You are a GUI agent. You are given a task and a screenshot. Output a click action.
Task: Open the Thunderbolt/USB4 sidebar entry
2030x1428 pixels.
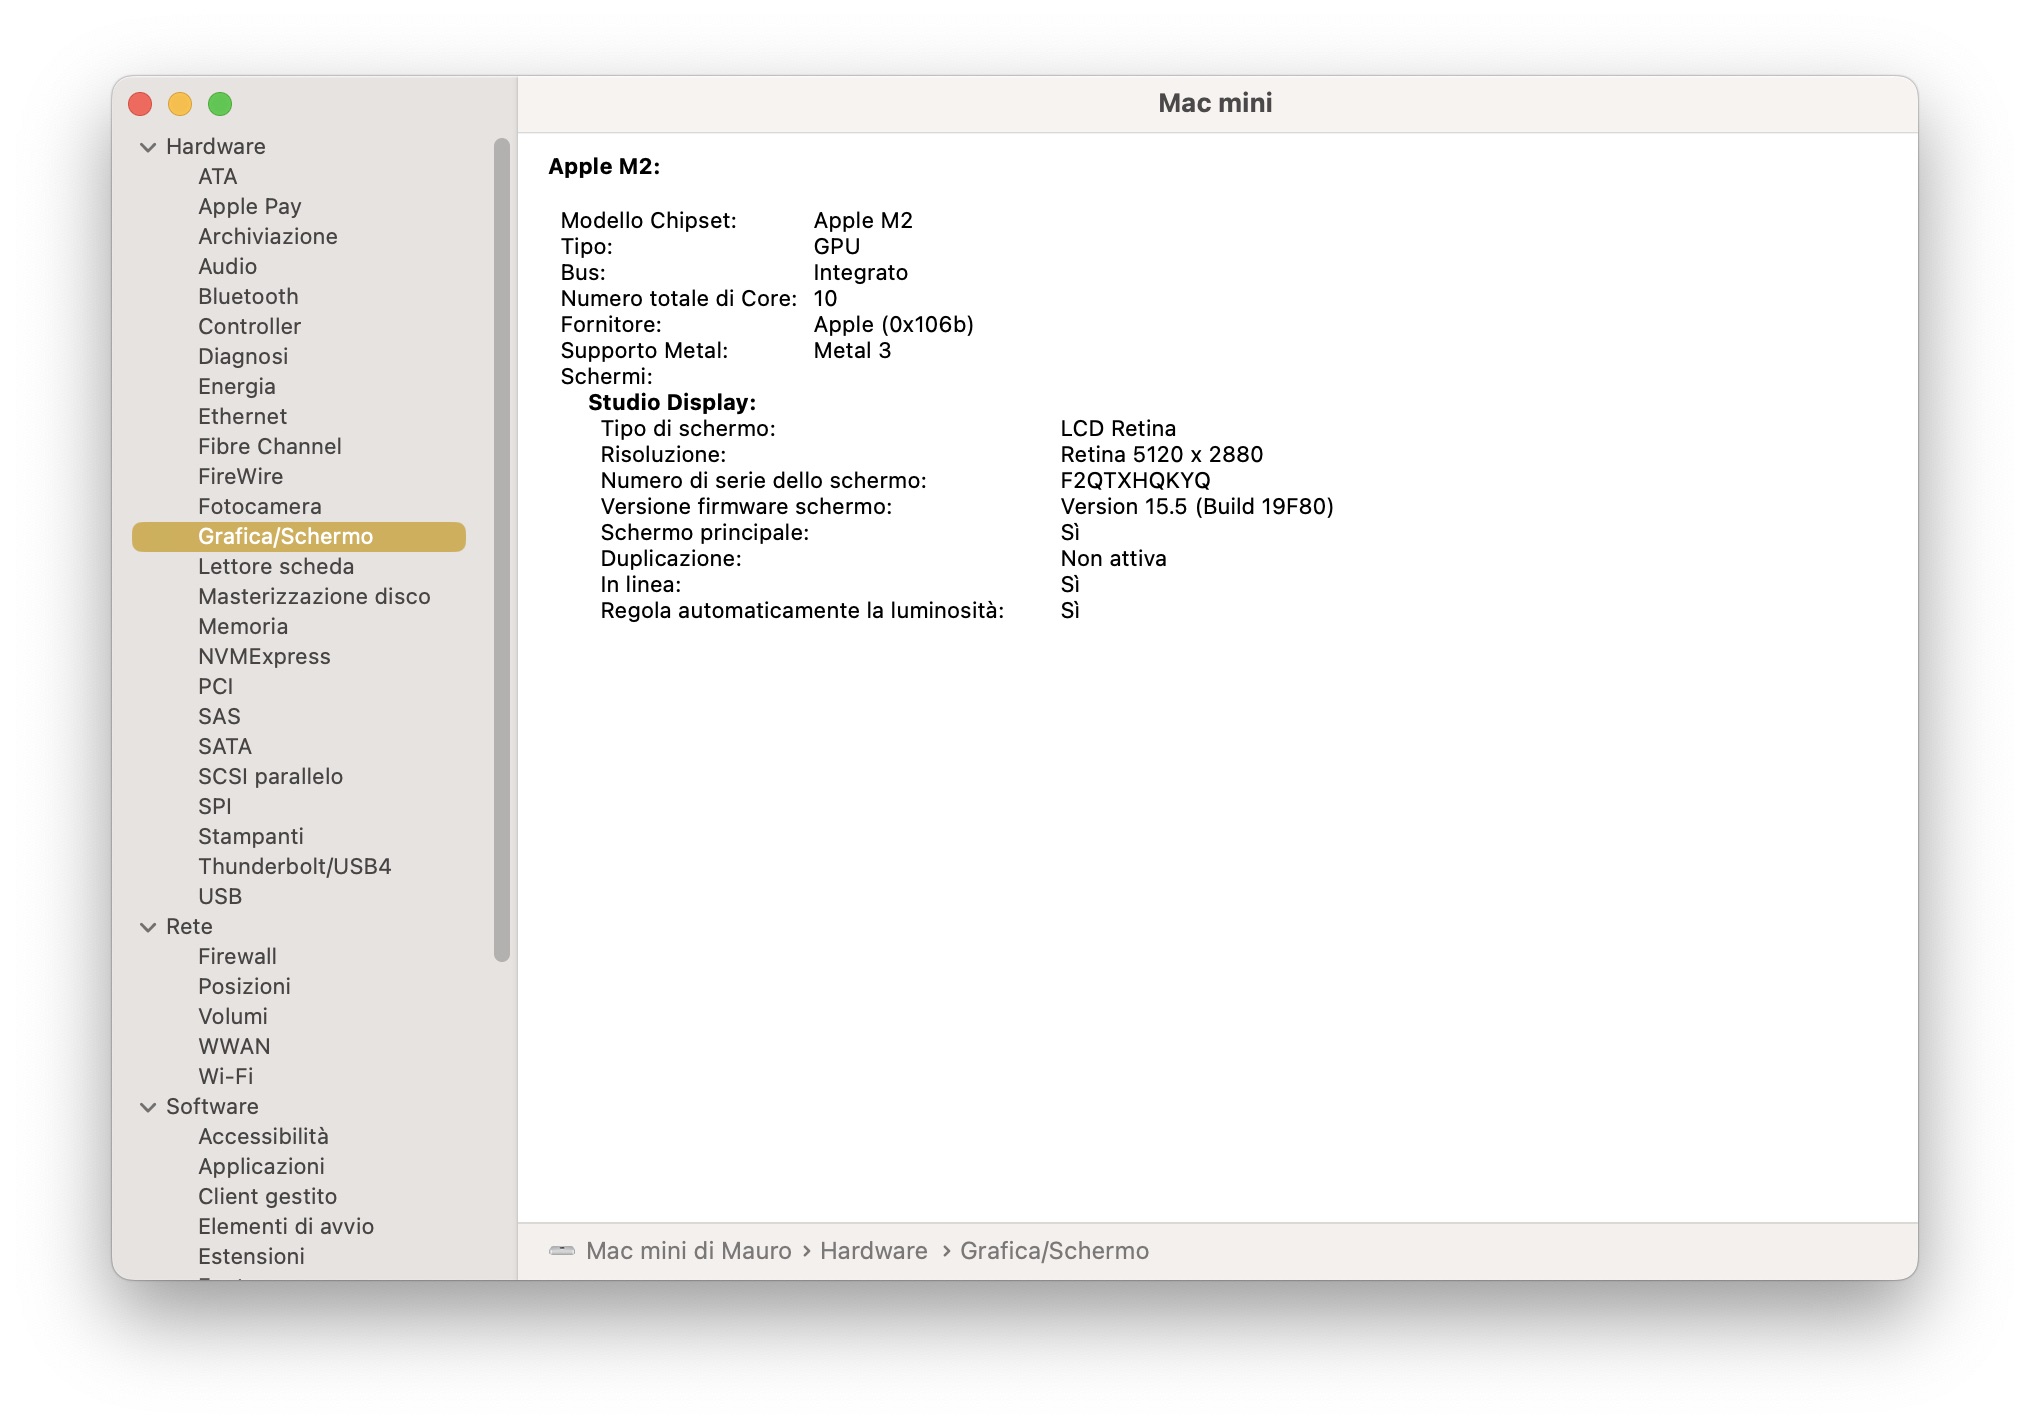[294, 867]
